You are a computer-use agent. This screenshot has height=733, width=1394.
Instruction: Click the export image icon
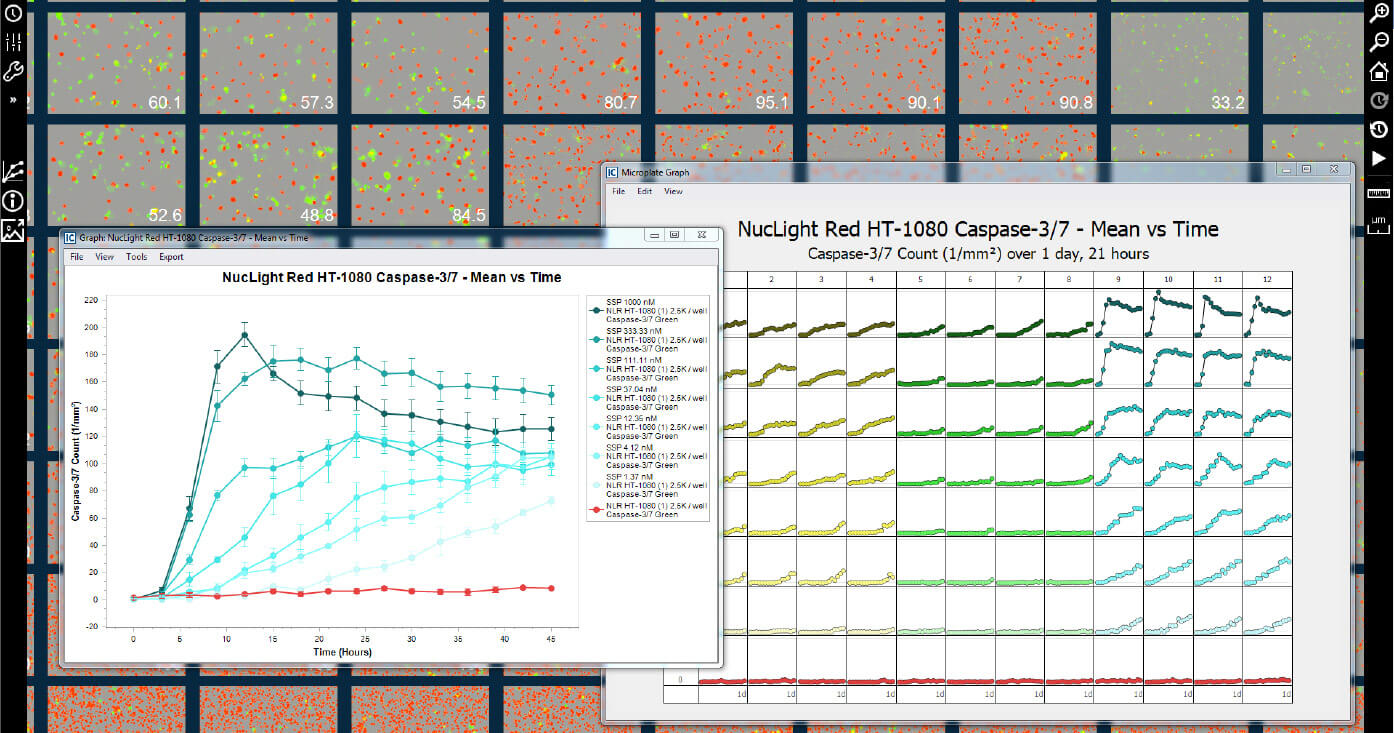pyautogui.click(x=13, y=231)
